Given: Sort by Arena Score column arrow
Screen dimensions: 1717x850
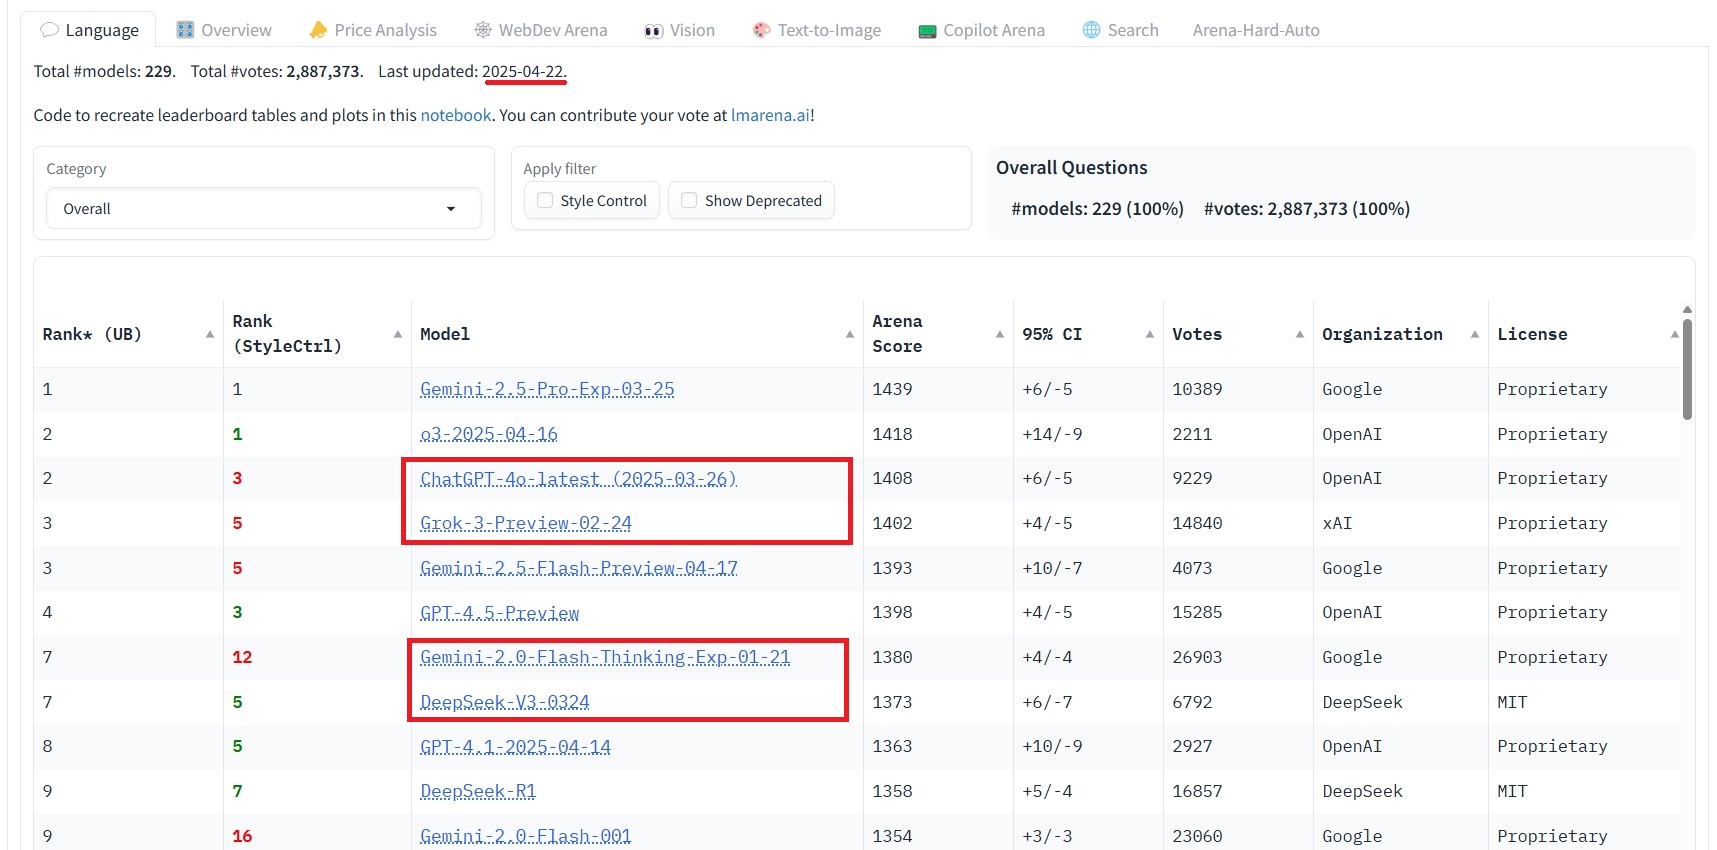Looking at the screenshot, I should tap(1000, 334).
